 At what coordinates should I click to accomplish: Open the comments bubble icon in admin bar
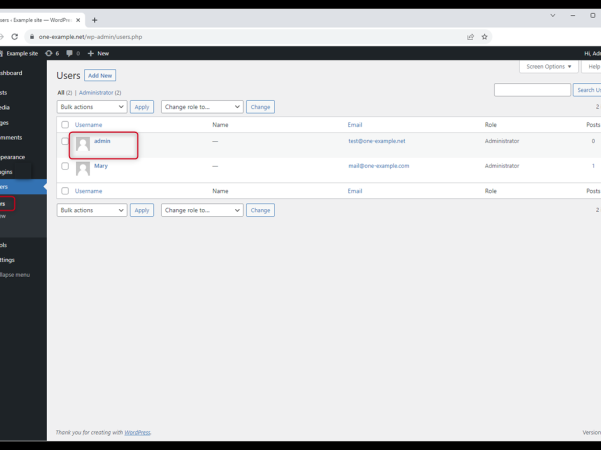pos(71,53)
